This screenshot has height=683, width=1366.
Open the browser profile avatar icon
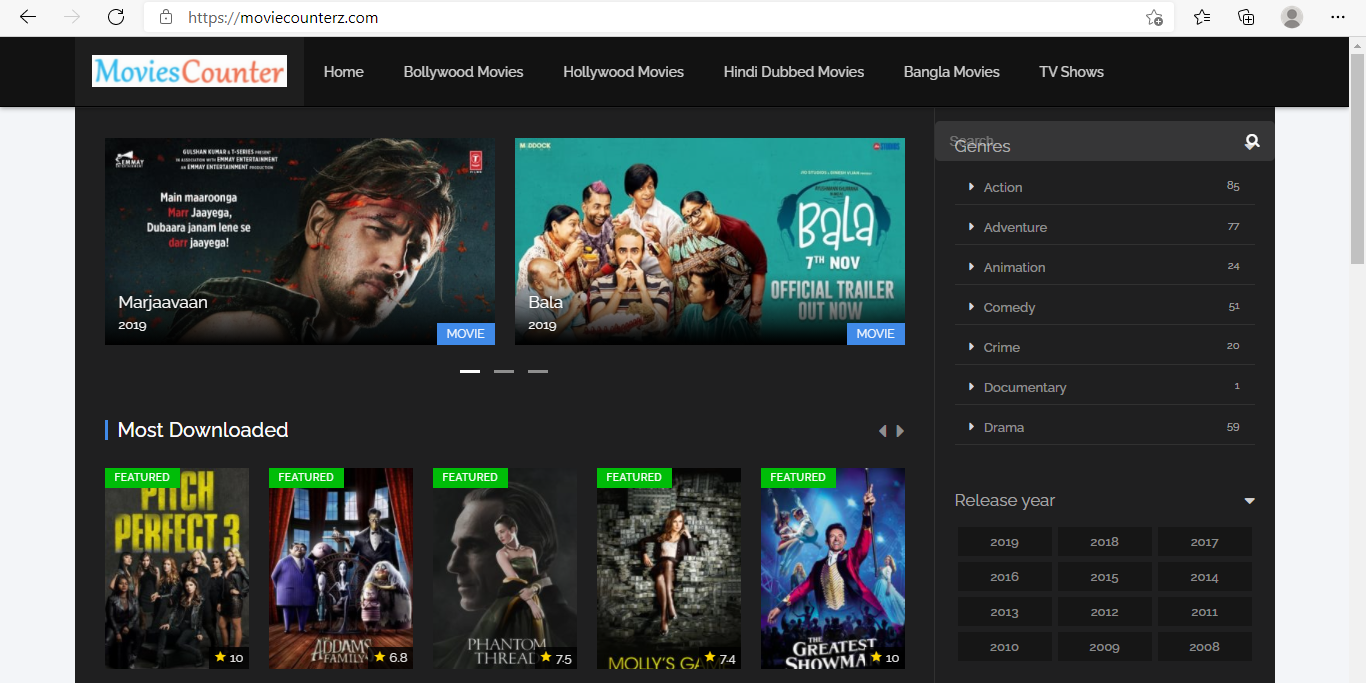pos(1292,17)
